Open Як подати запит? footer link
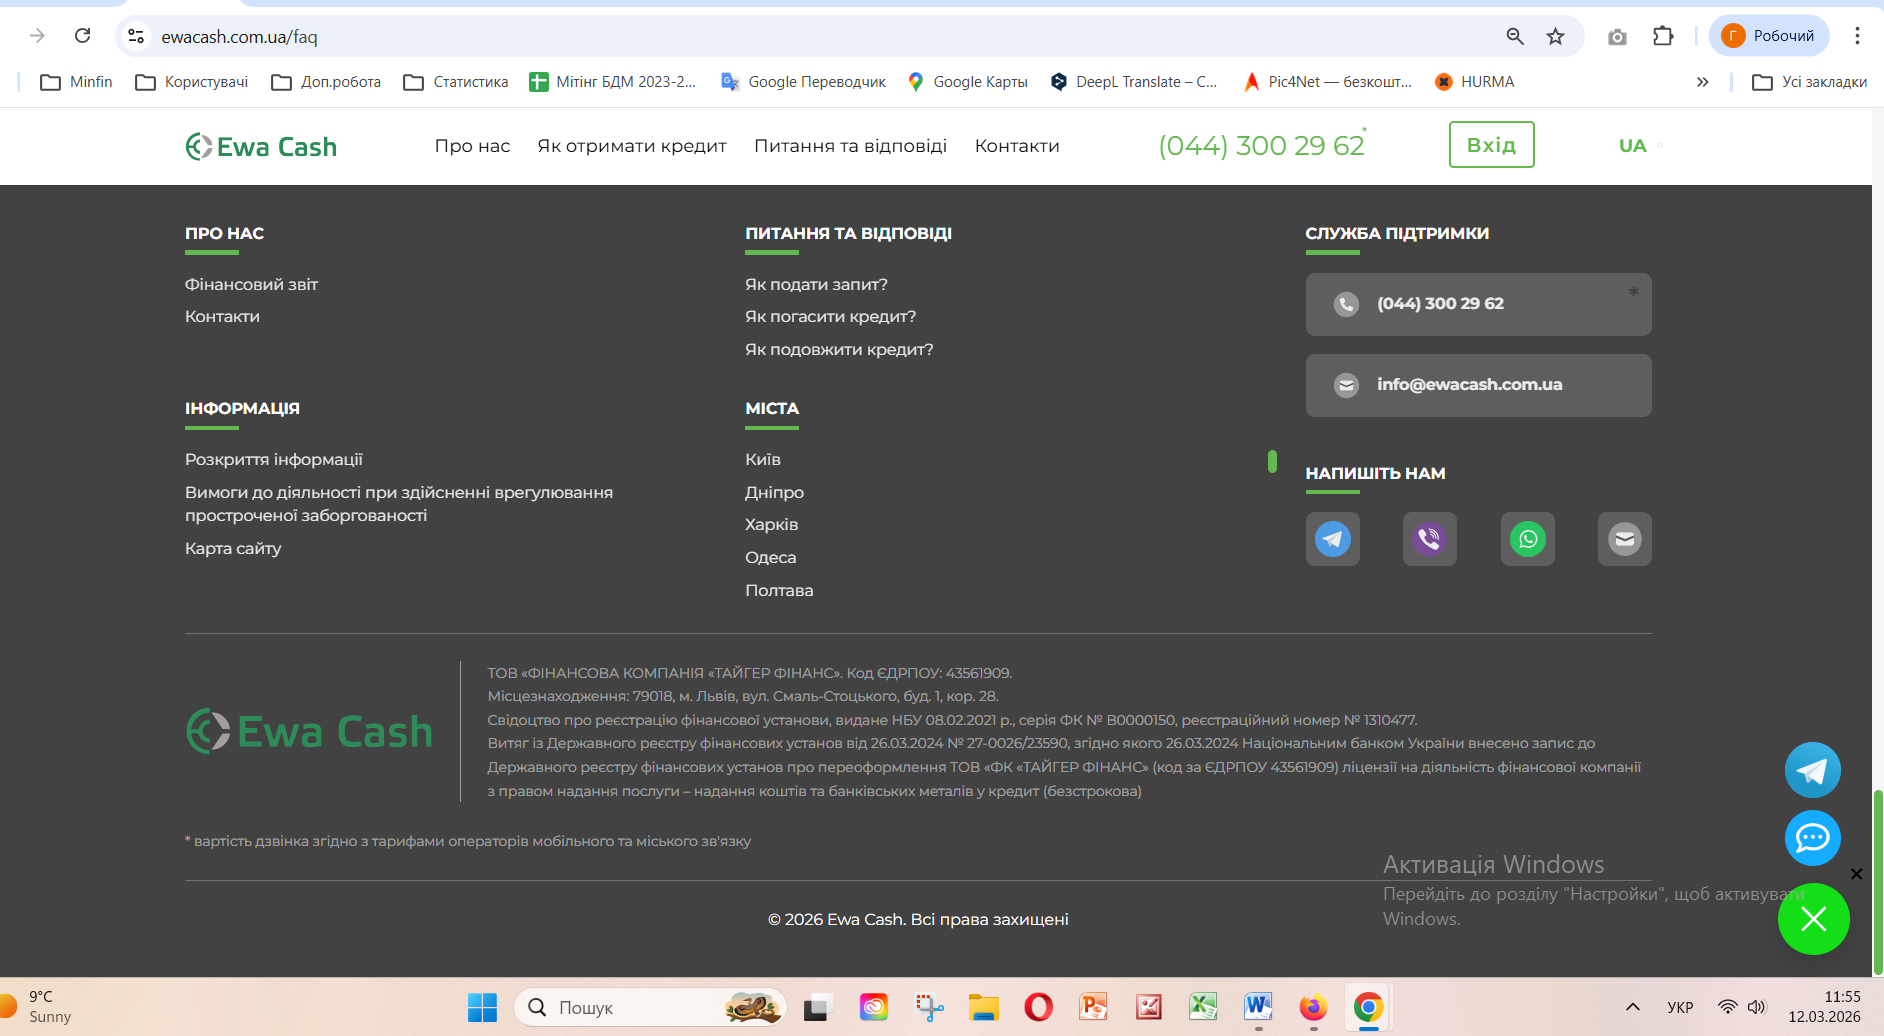Screen dimensions: 1884x1036 click(x=816, y=285)
